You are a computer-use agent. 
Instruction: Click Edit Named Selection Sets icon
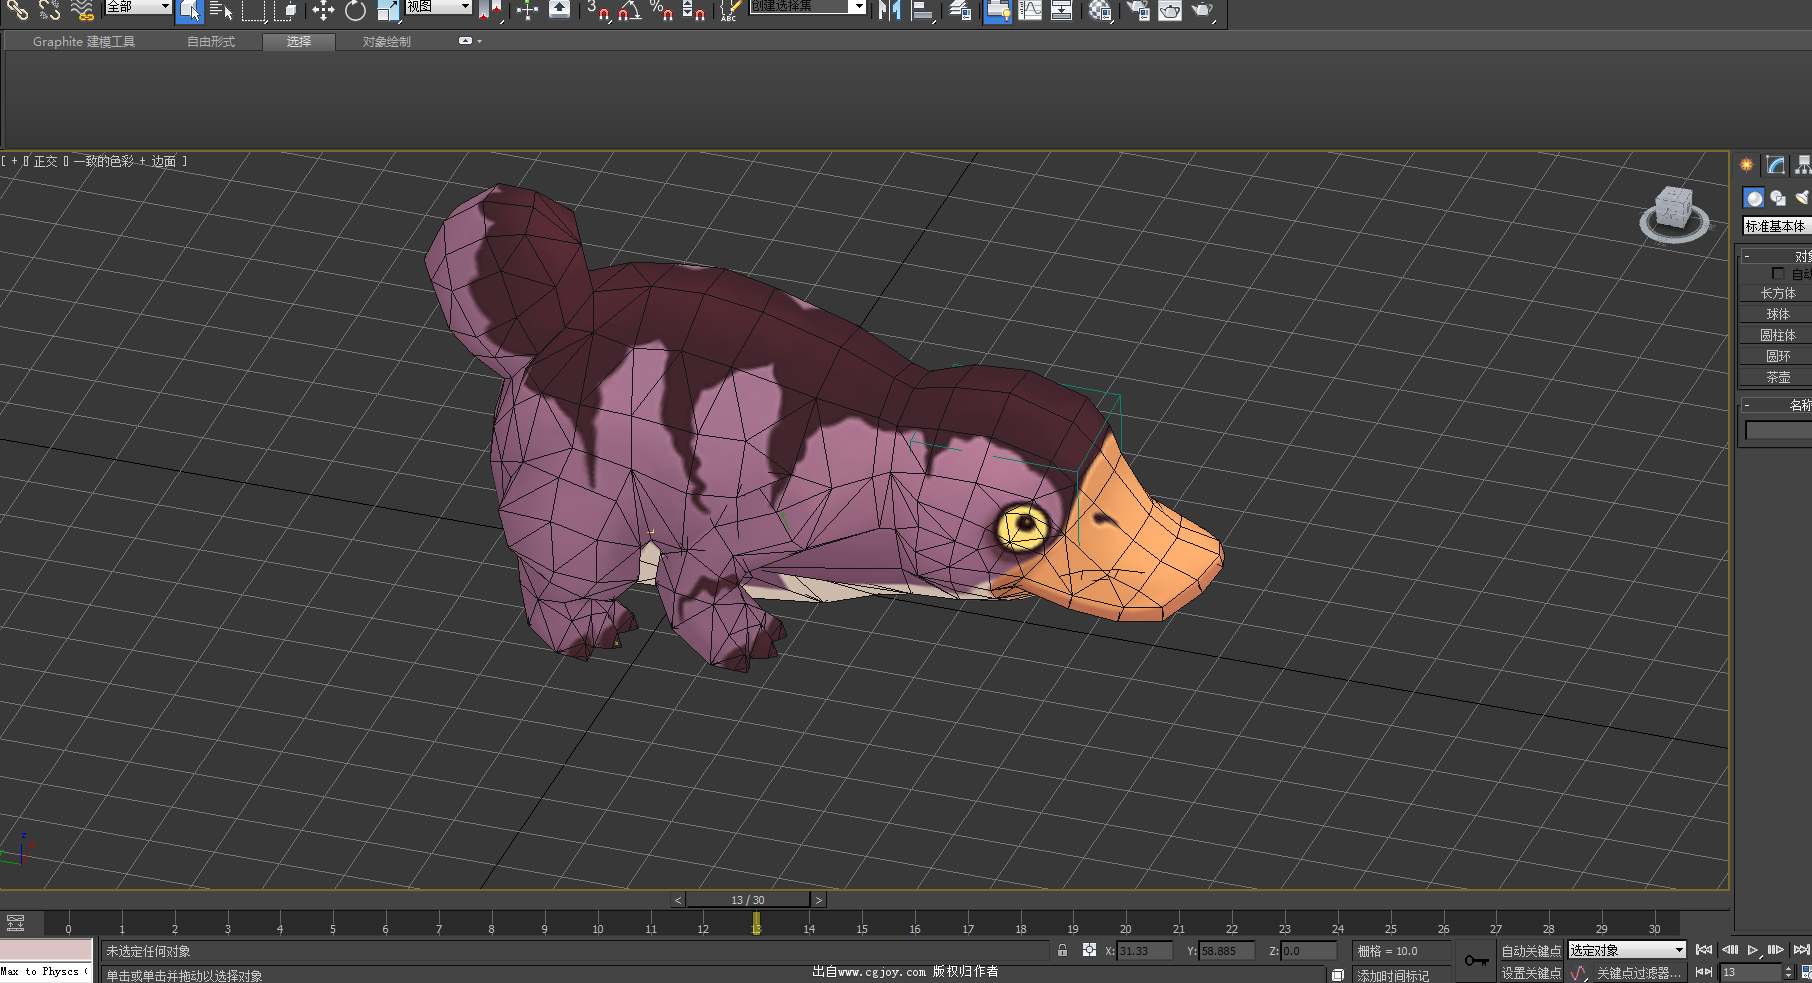730,10
